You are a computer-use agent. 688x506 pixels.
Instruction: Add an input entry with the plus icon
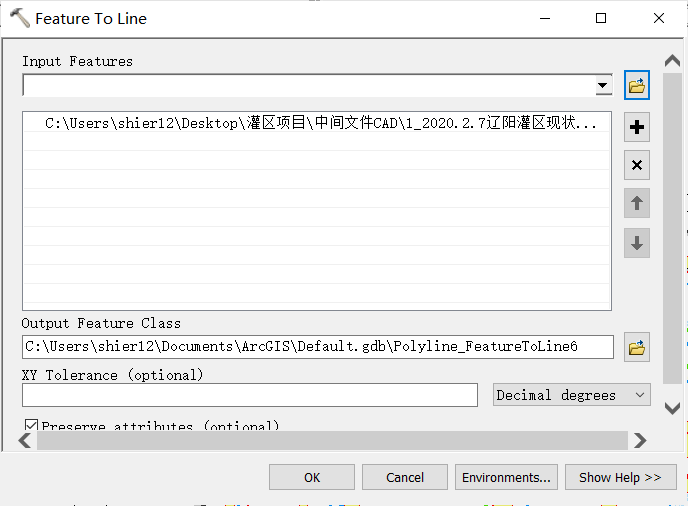pos(637,127)
